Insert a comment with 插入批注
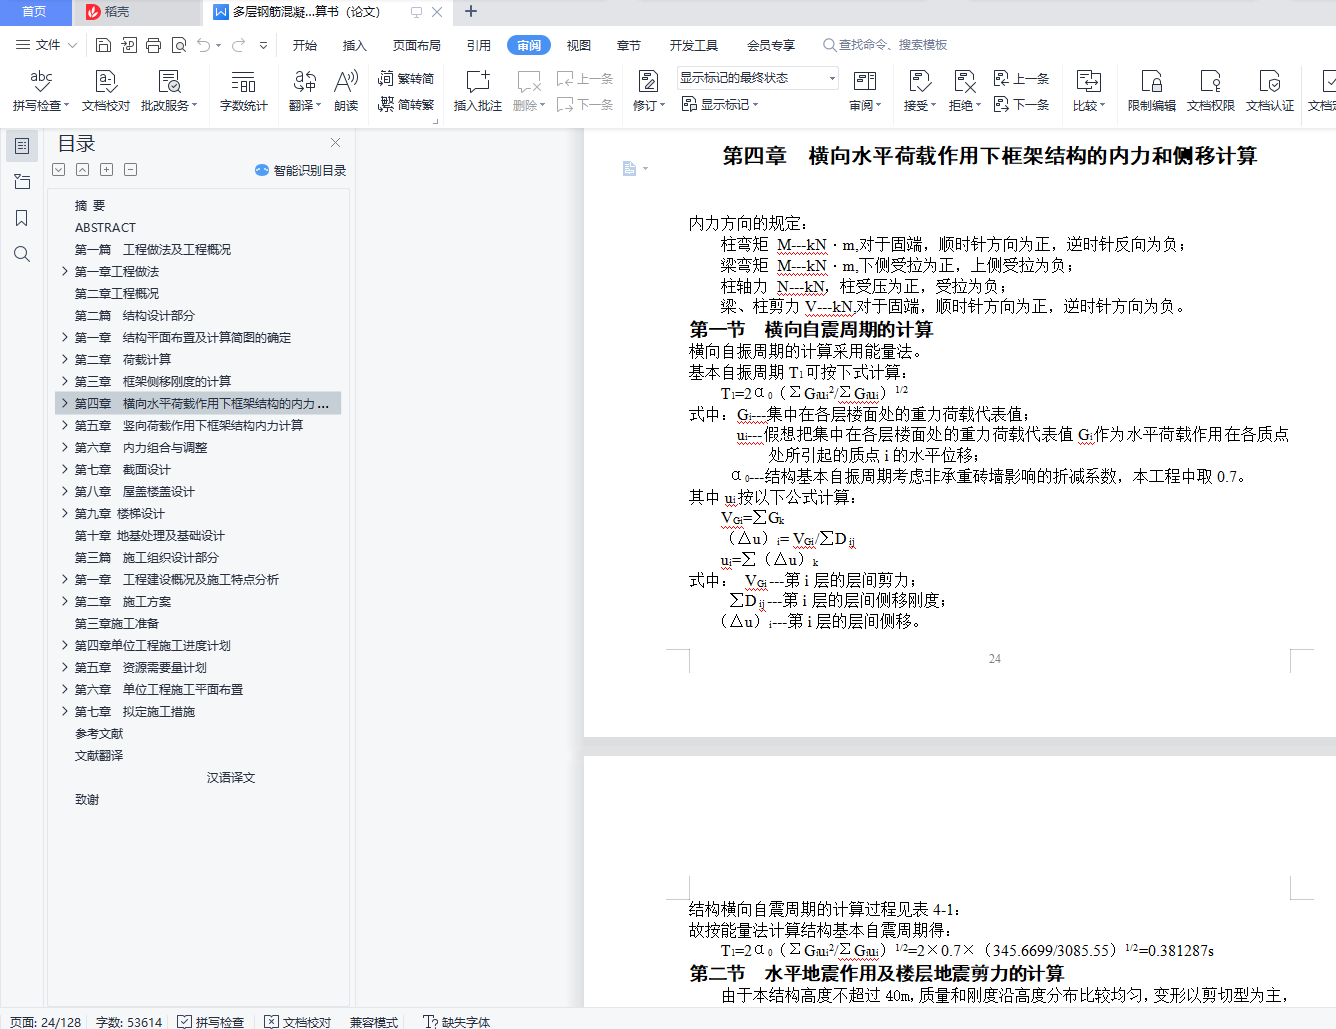Screen dimensions: 1336x1029 (x=478, y=90)
